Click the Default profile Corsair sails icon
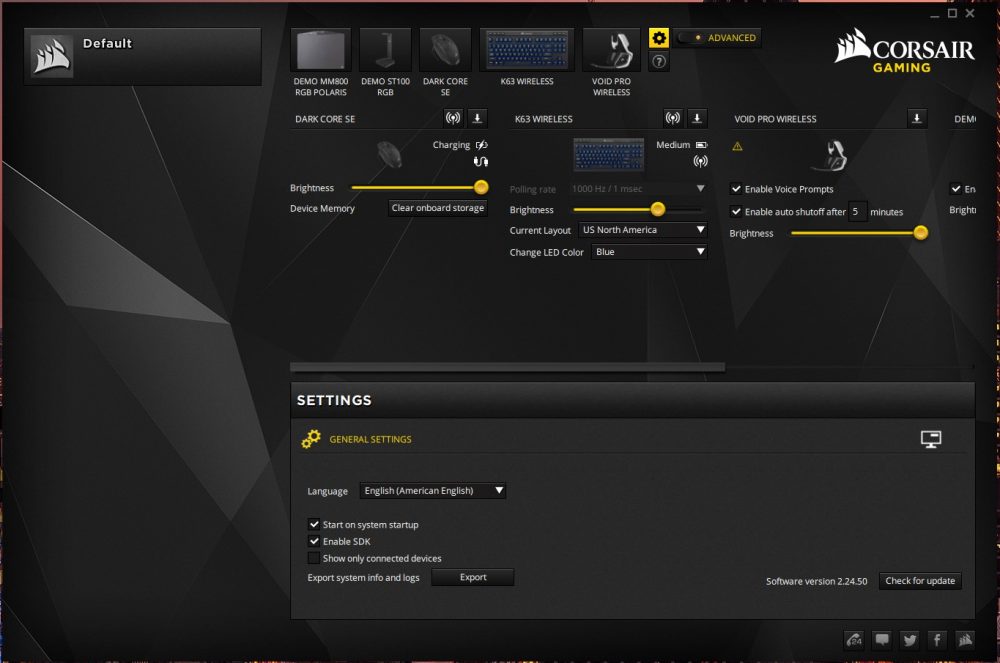Screen dimensions: 1000x663 [52, 56]
